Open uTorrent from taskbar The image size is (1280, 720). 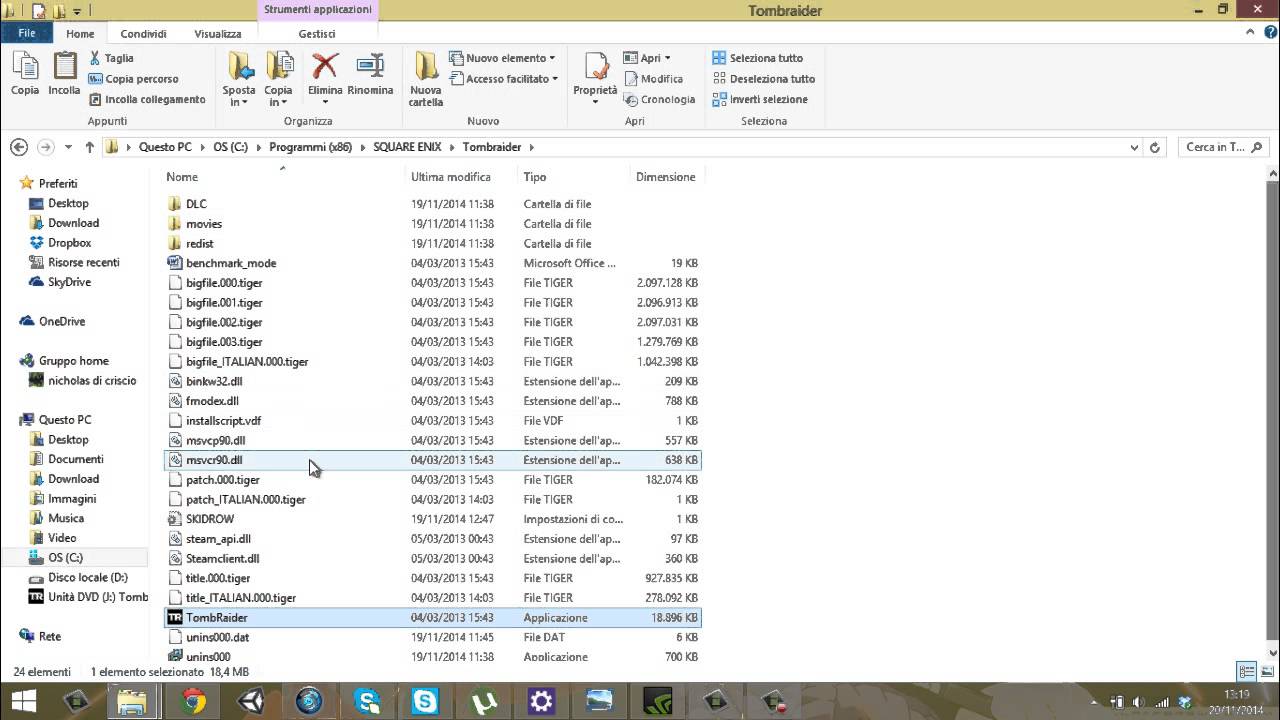click(x=483, y=701)
